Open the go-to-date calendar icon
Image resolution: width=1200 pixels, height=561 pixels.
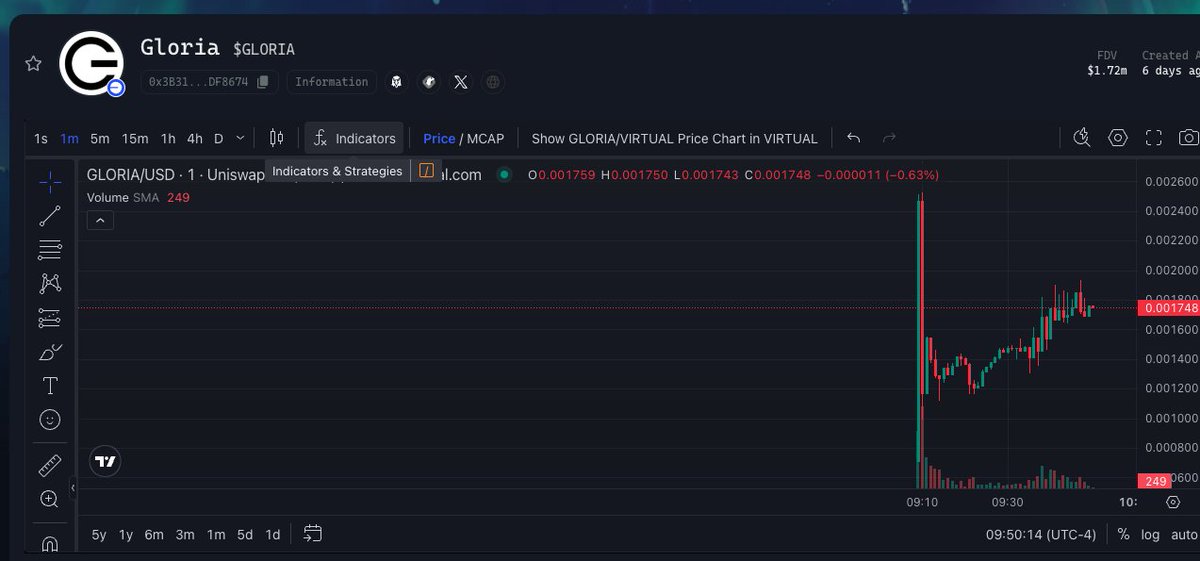coord(313,534)
